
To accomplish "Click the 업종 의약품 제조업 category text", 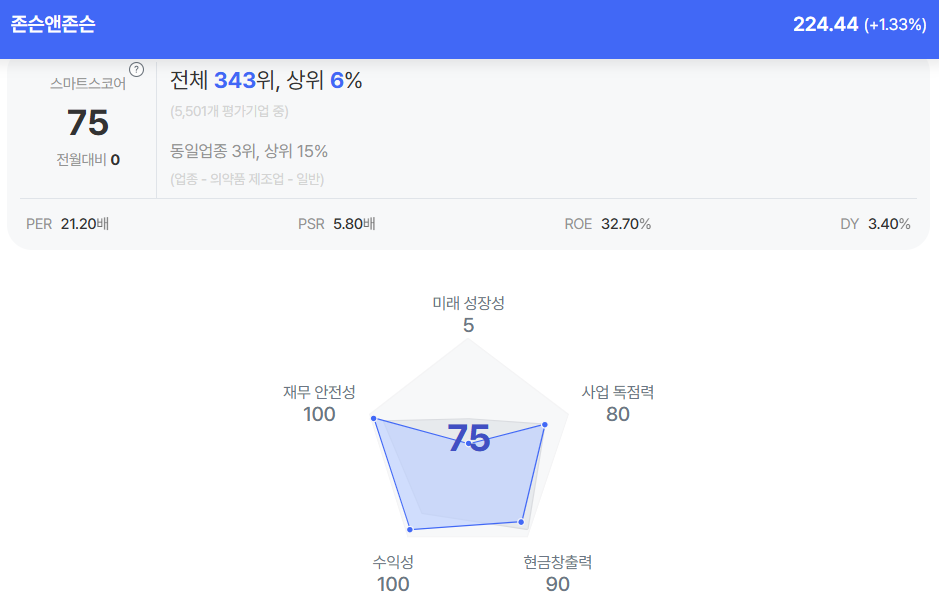I will [x=247, y=179].
